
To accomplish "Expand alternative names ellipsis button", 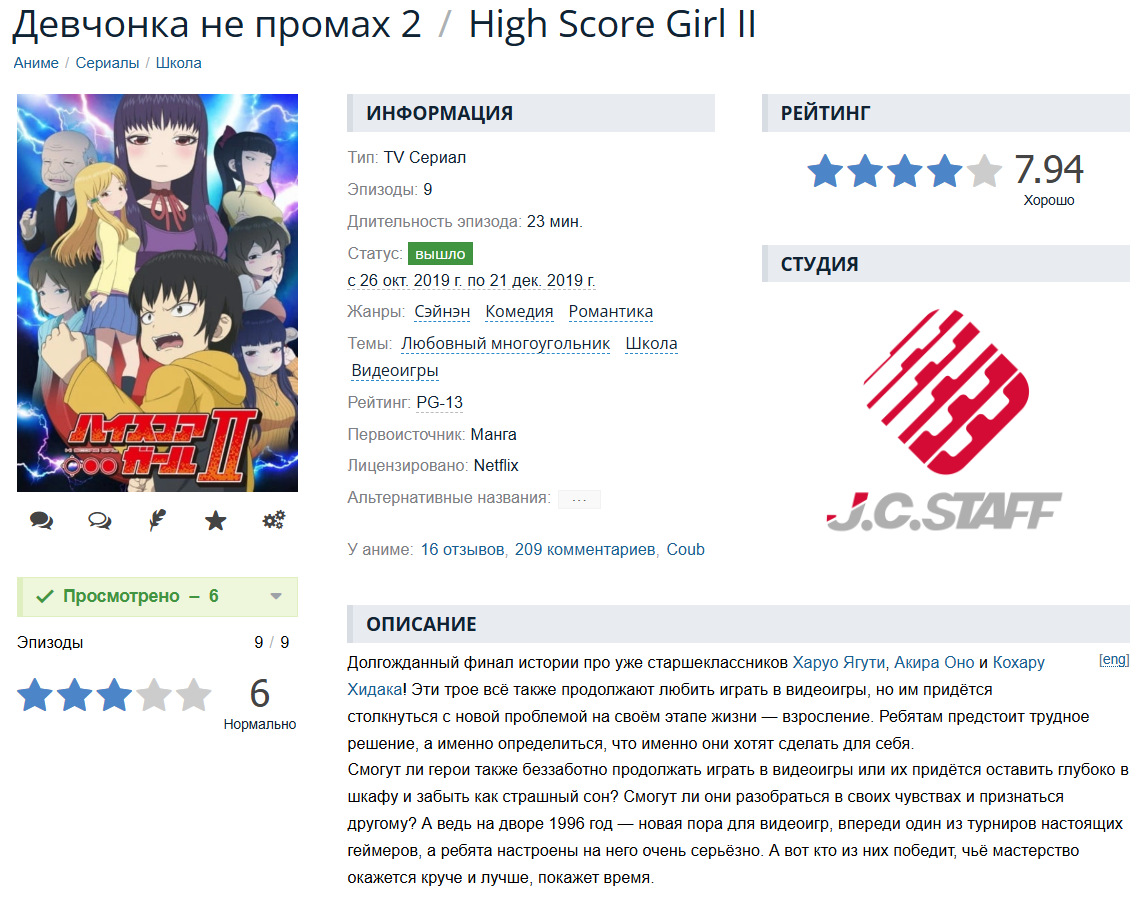I will [579, 499].
